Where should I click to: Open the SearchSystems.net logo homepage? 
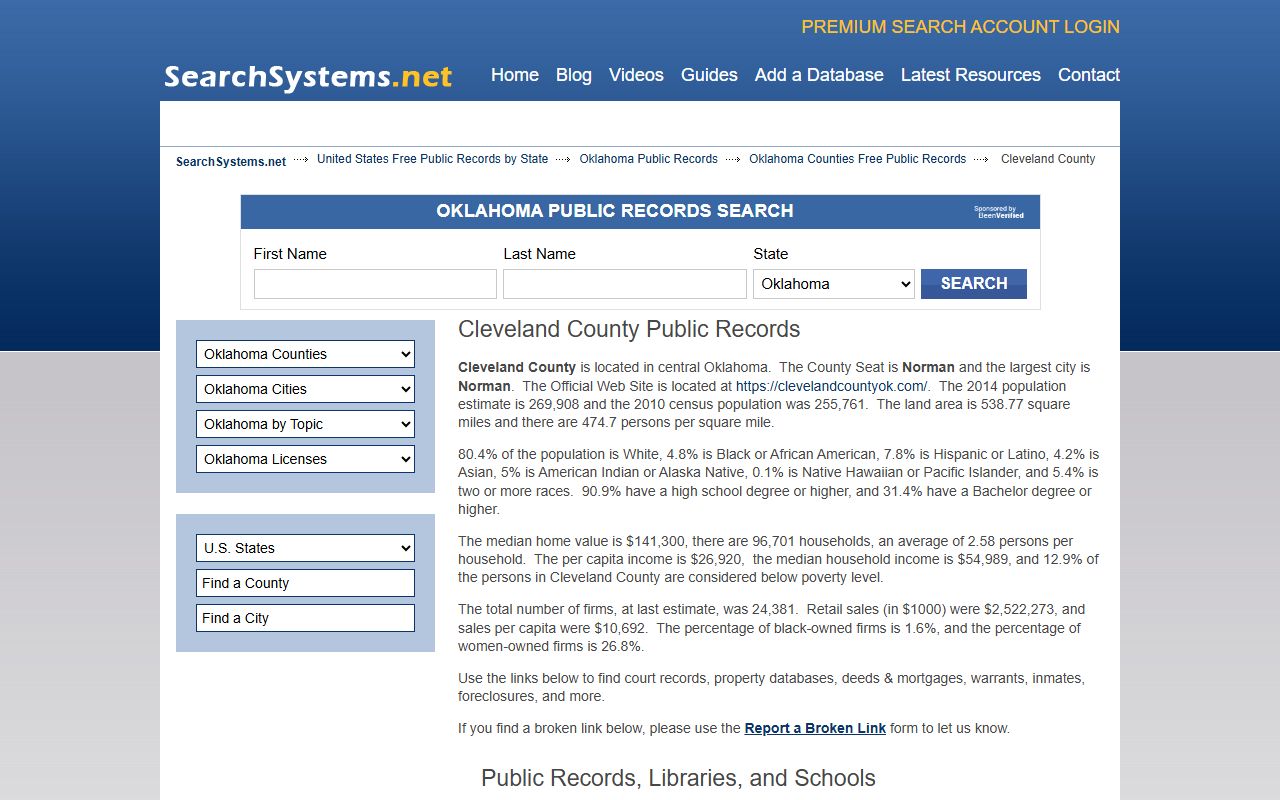(x=308, y=77)
